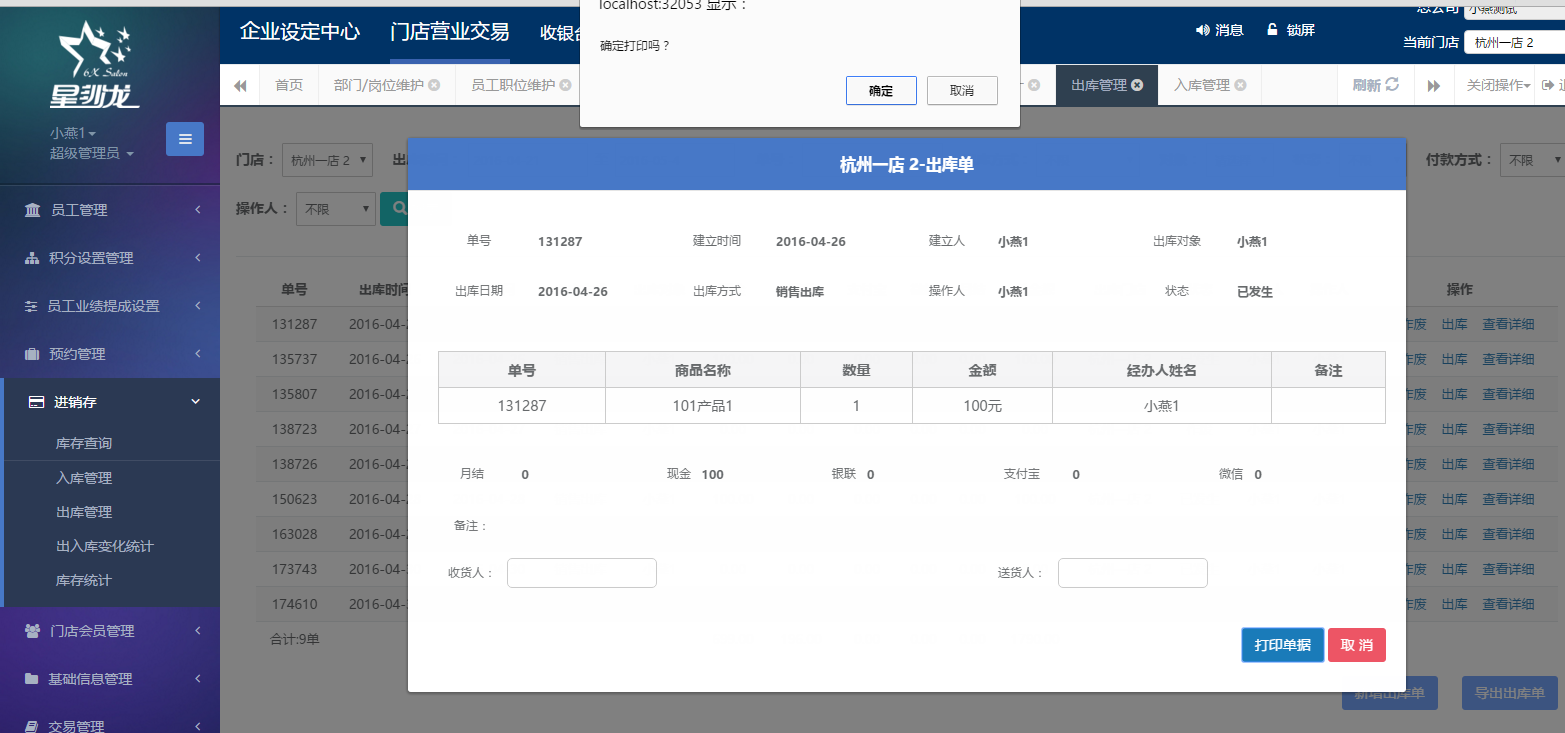Open 出入库变化统计 in the sidebar

coord(105,546)
